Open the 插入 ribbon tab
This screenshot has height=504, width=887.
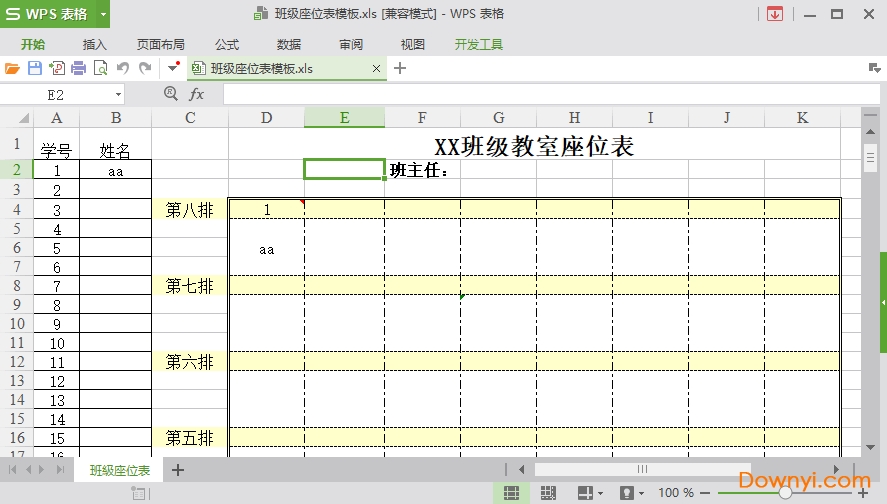[x=94, y=44]
